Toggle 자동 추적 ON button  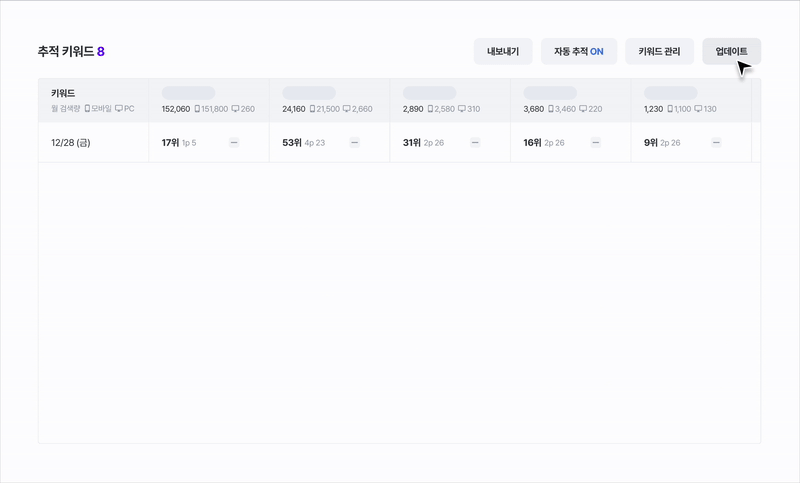(x=579, y=52)
